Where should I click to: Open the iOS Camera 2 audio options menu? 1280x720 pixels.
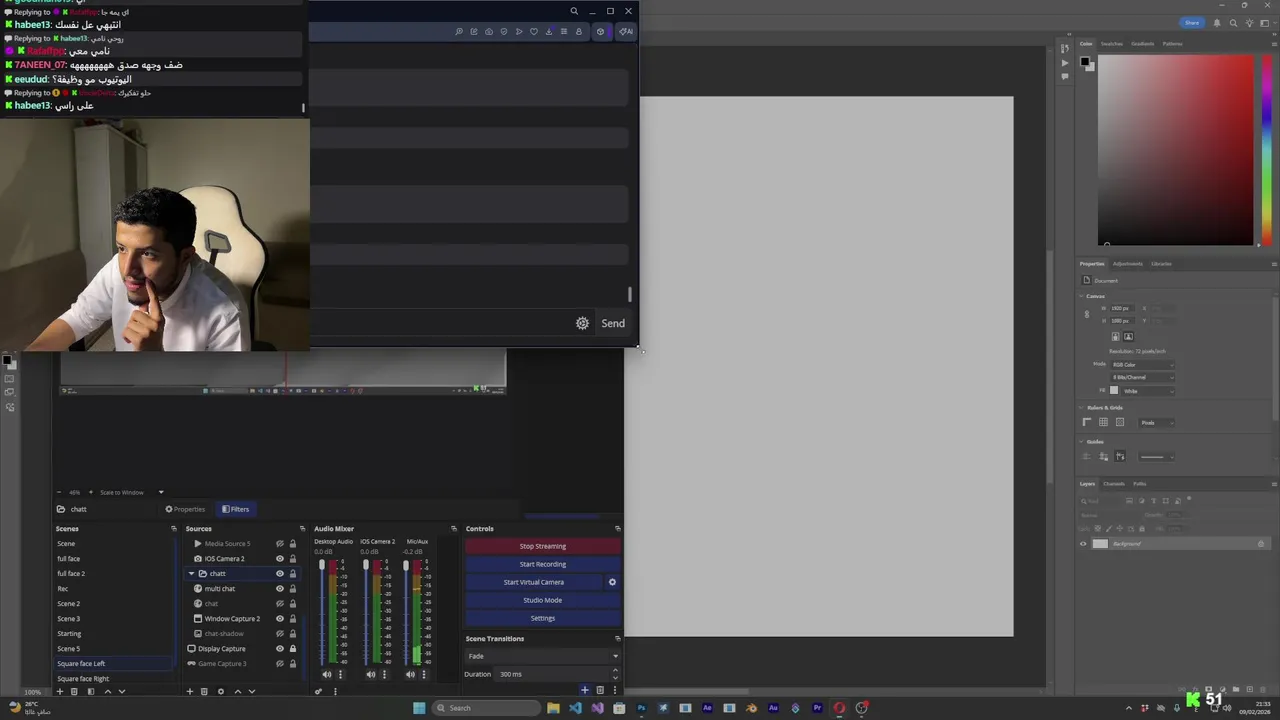pyautogui.click(x=384, y=674)
